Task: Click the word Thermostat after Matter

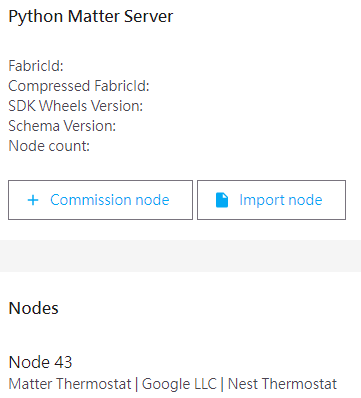Action: pyautogui.click(x=93, y=384)
